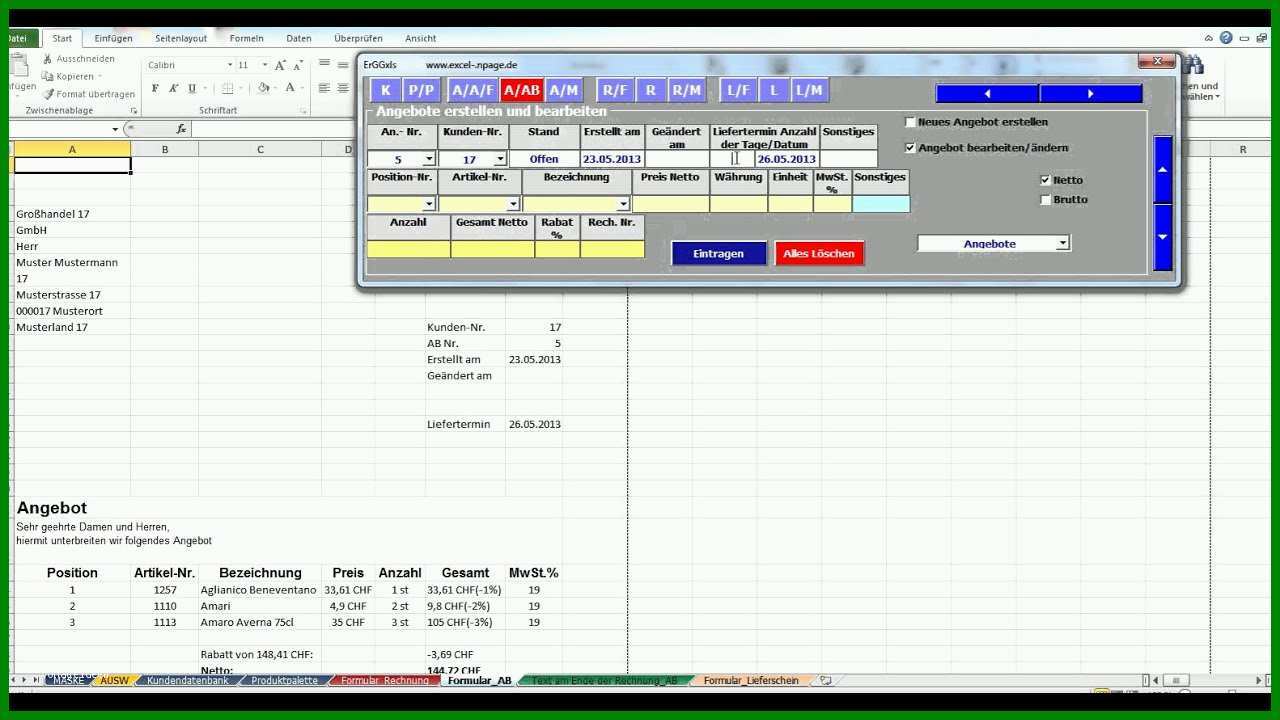Select column A header
Viewport: 1280px width, 720px height.
click(x=72, y=149)
